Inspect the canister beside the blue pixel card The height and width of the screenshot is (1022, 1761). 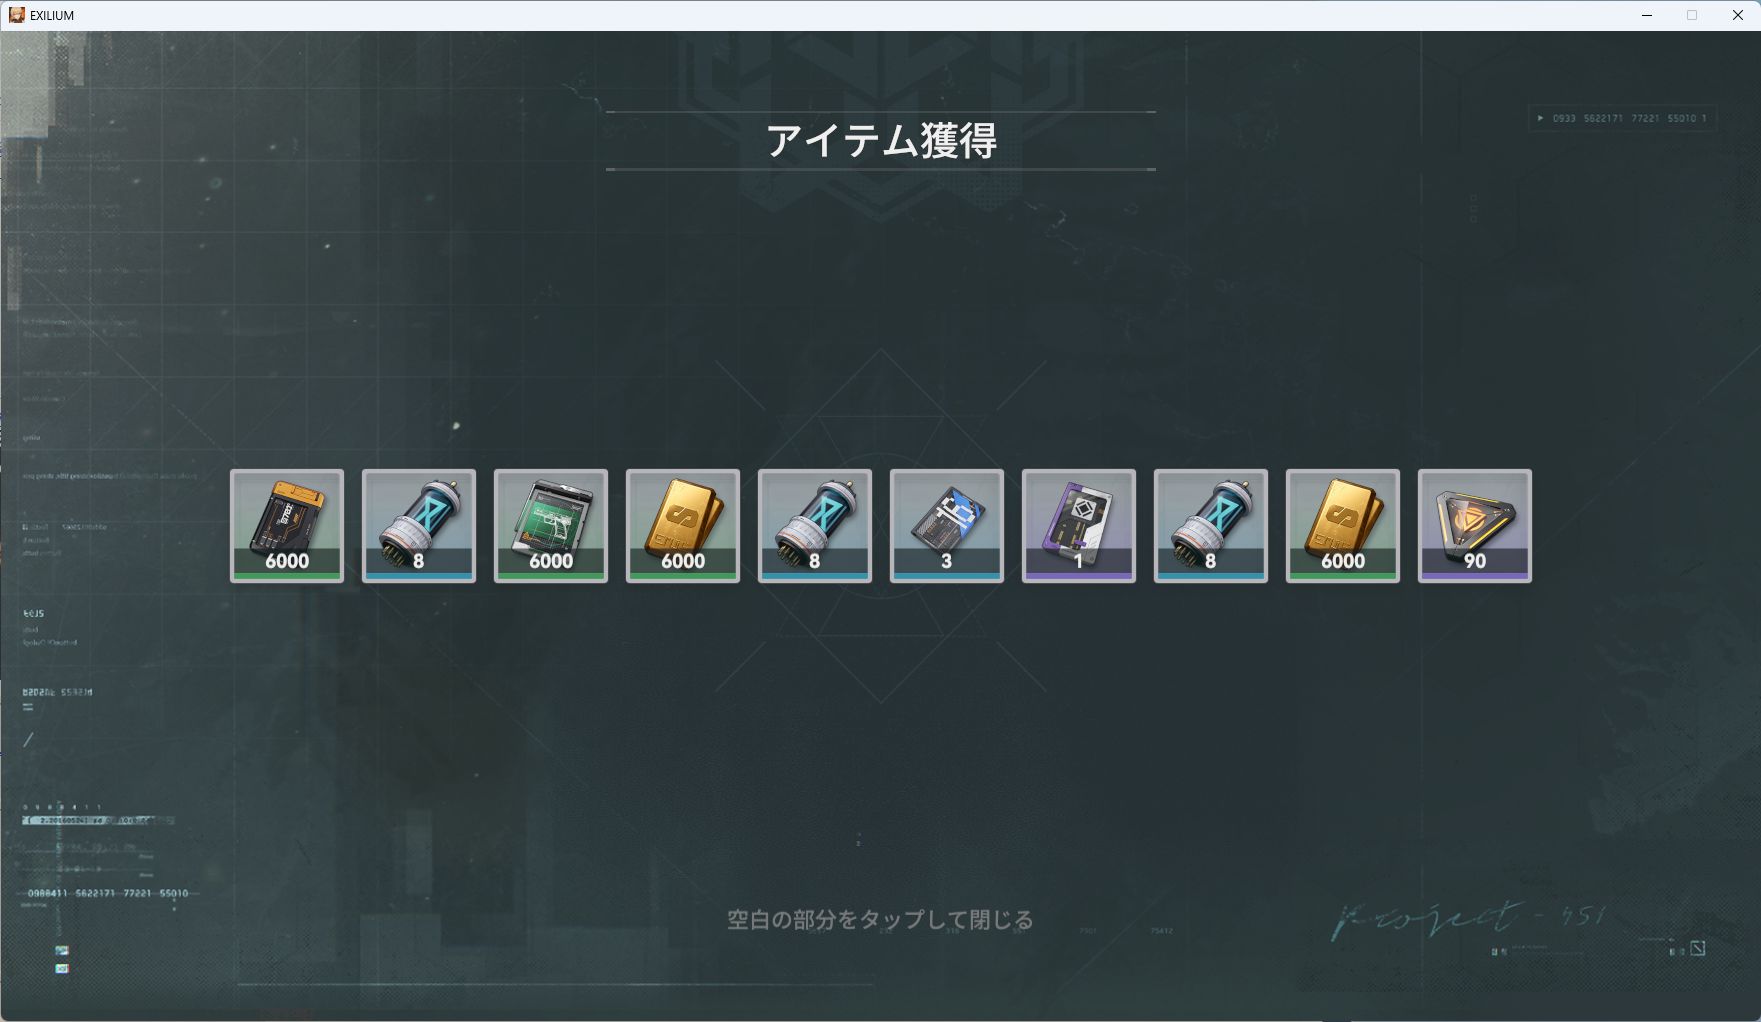(815, 526)
